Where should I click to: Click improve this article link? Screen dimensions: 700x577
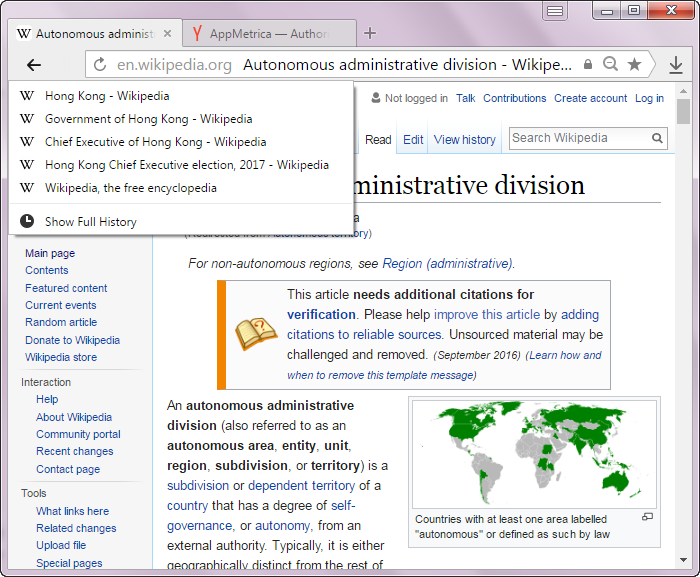487,314
